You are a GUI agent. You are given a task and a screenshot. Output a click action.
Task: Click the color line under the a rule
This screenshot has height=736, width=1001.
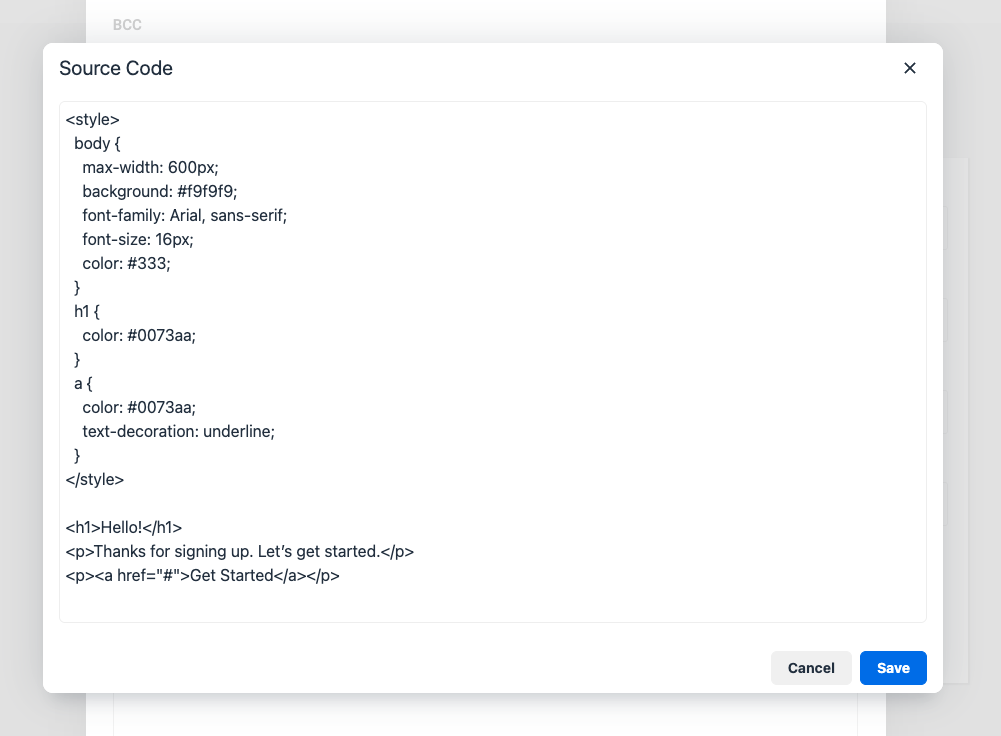click(x=139, y=407)
